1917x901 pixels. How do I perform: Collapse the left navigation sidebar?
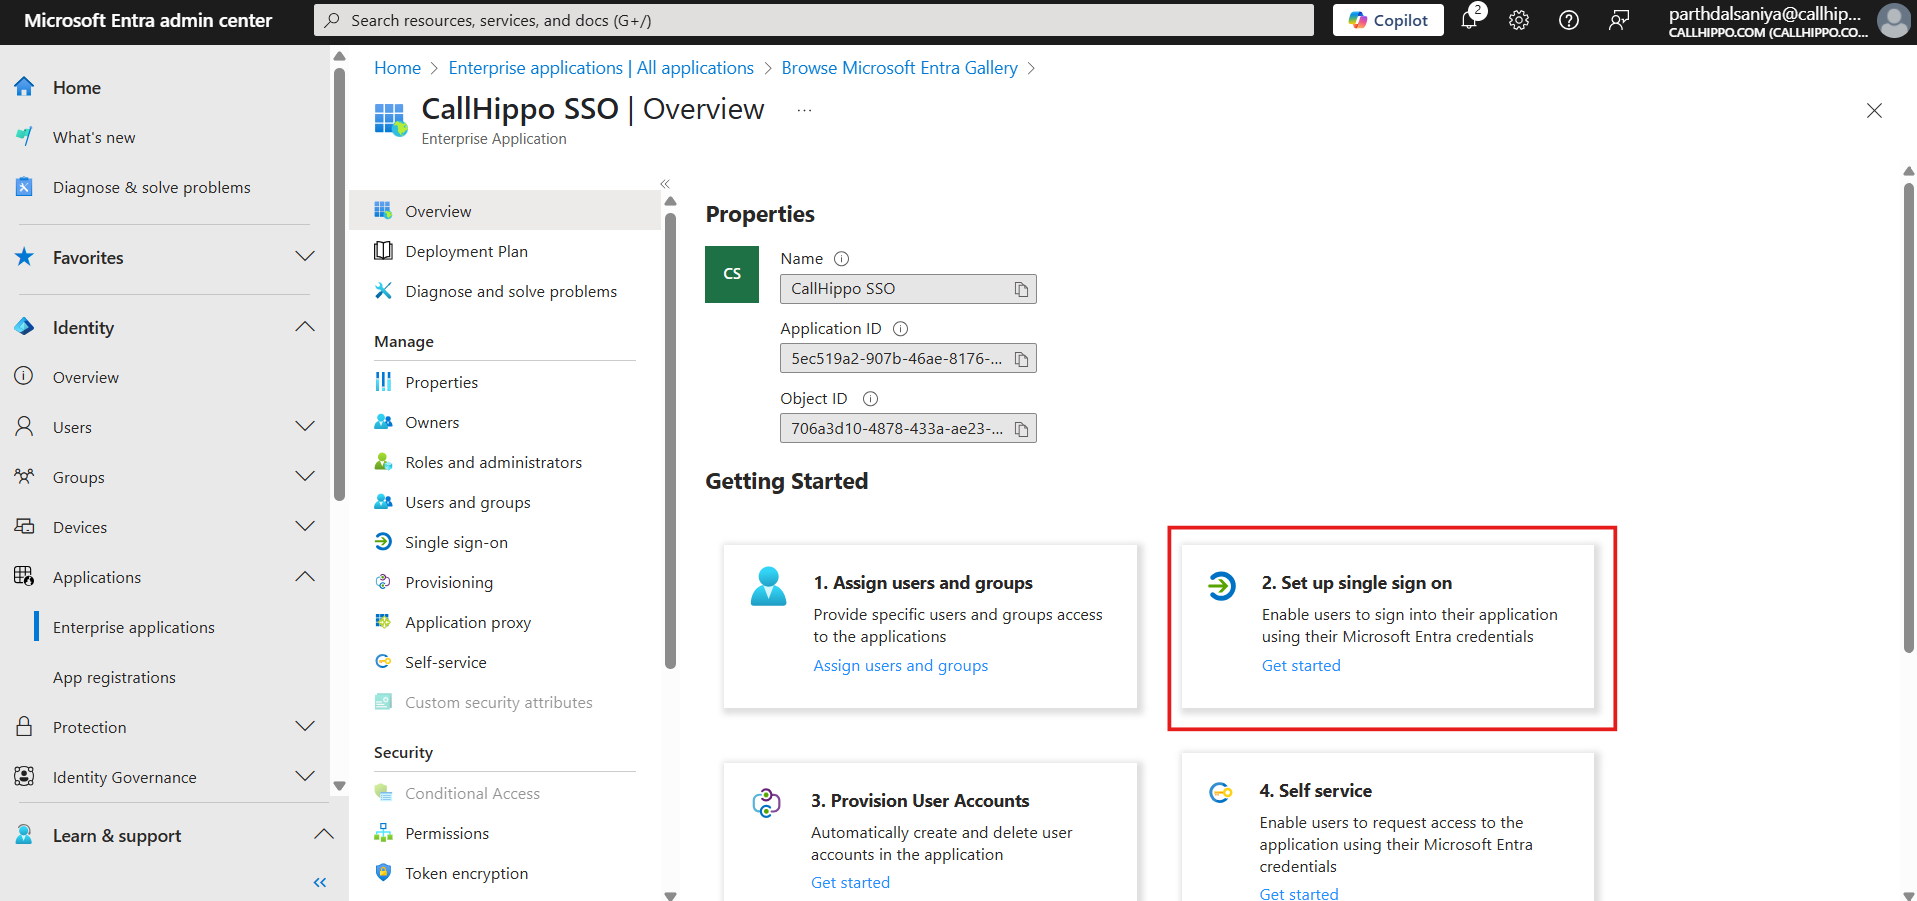[x=320, y=882]
